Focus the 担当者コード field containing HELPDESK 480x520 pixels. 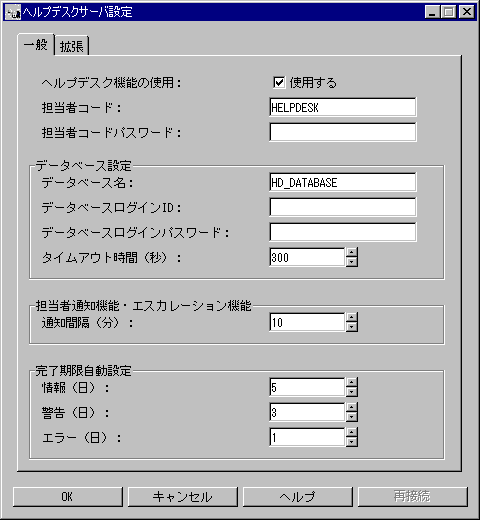point(343,107)
